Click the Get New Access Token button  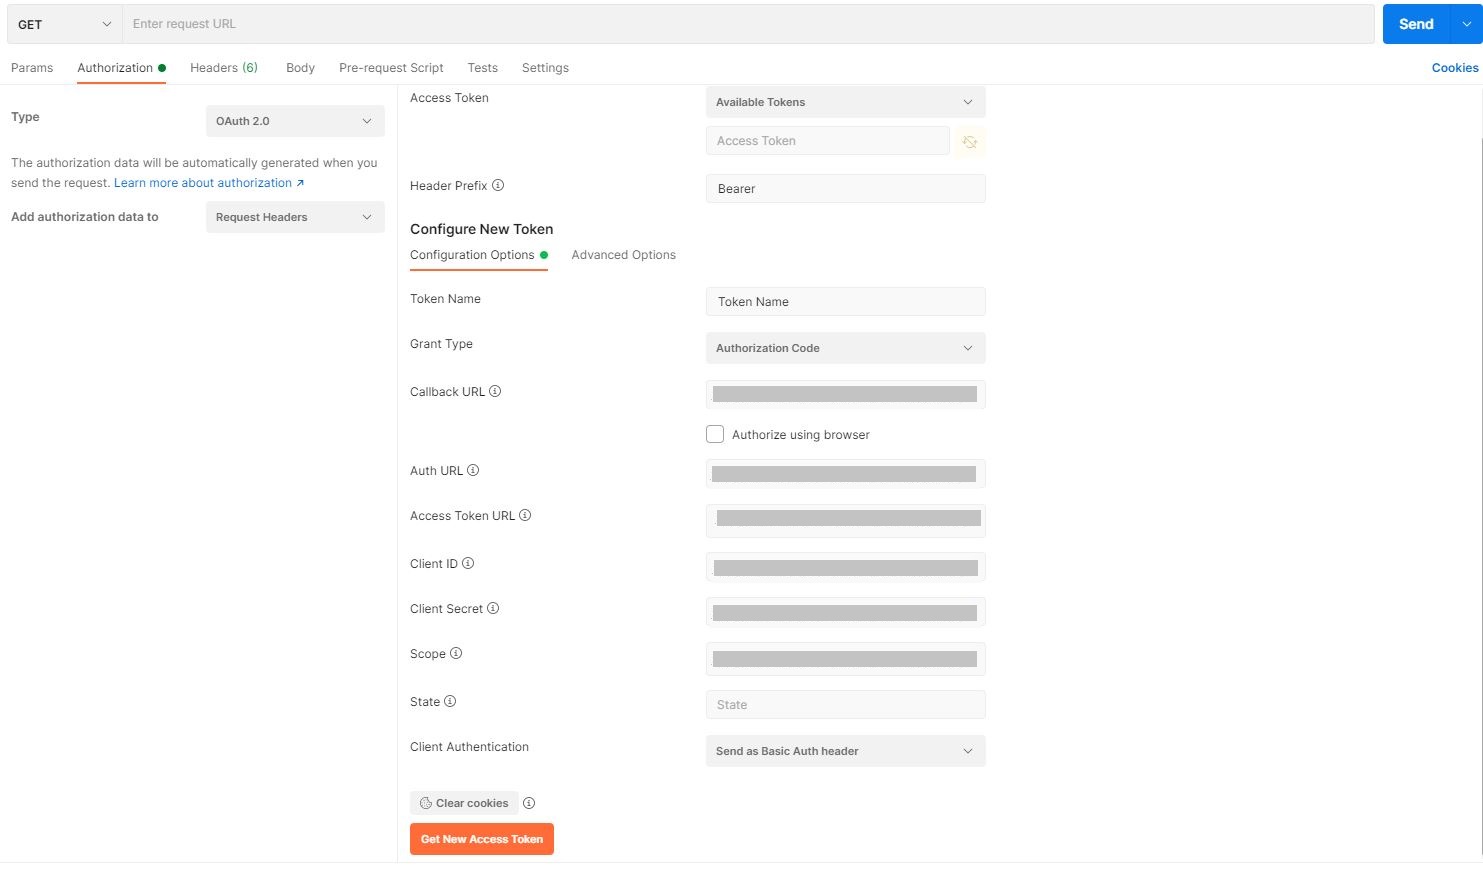[481, 839]
